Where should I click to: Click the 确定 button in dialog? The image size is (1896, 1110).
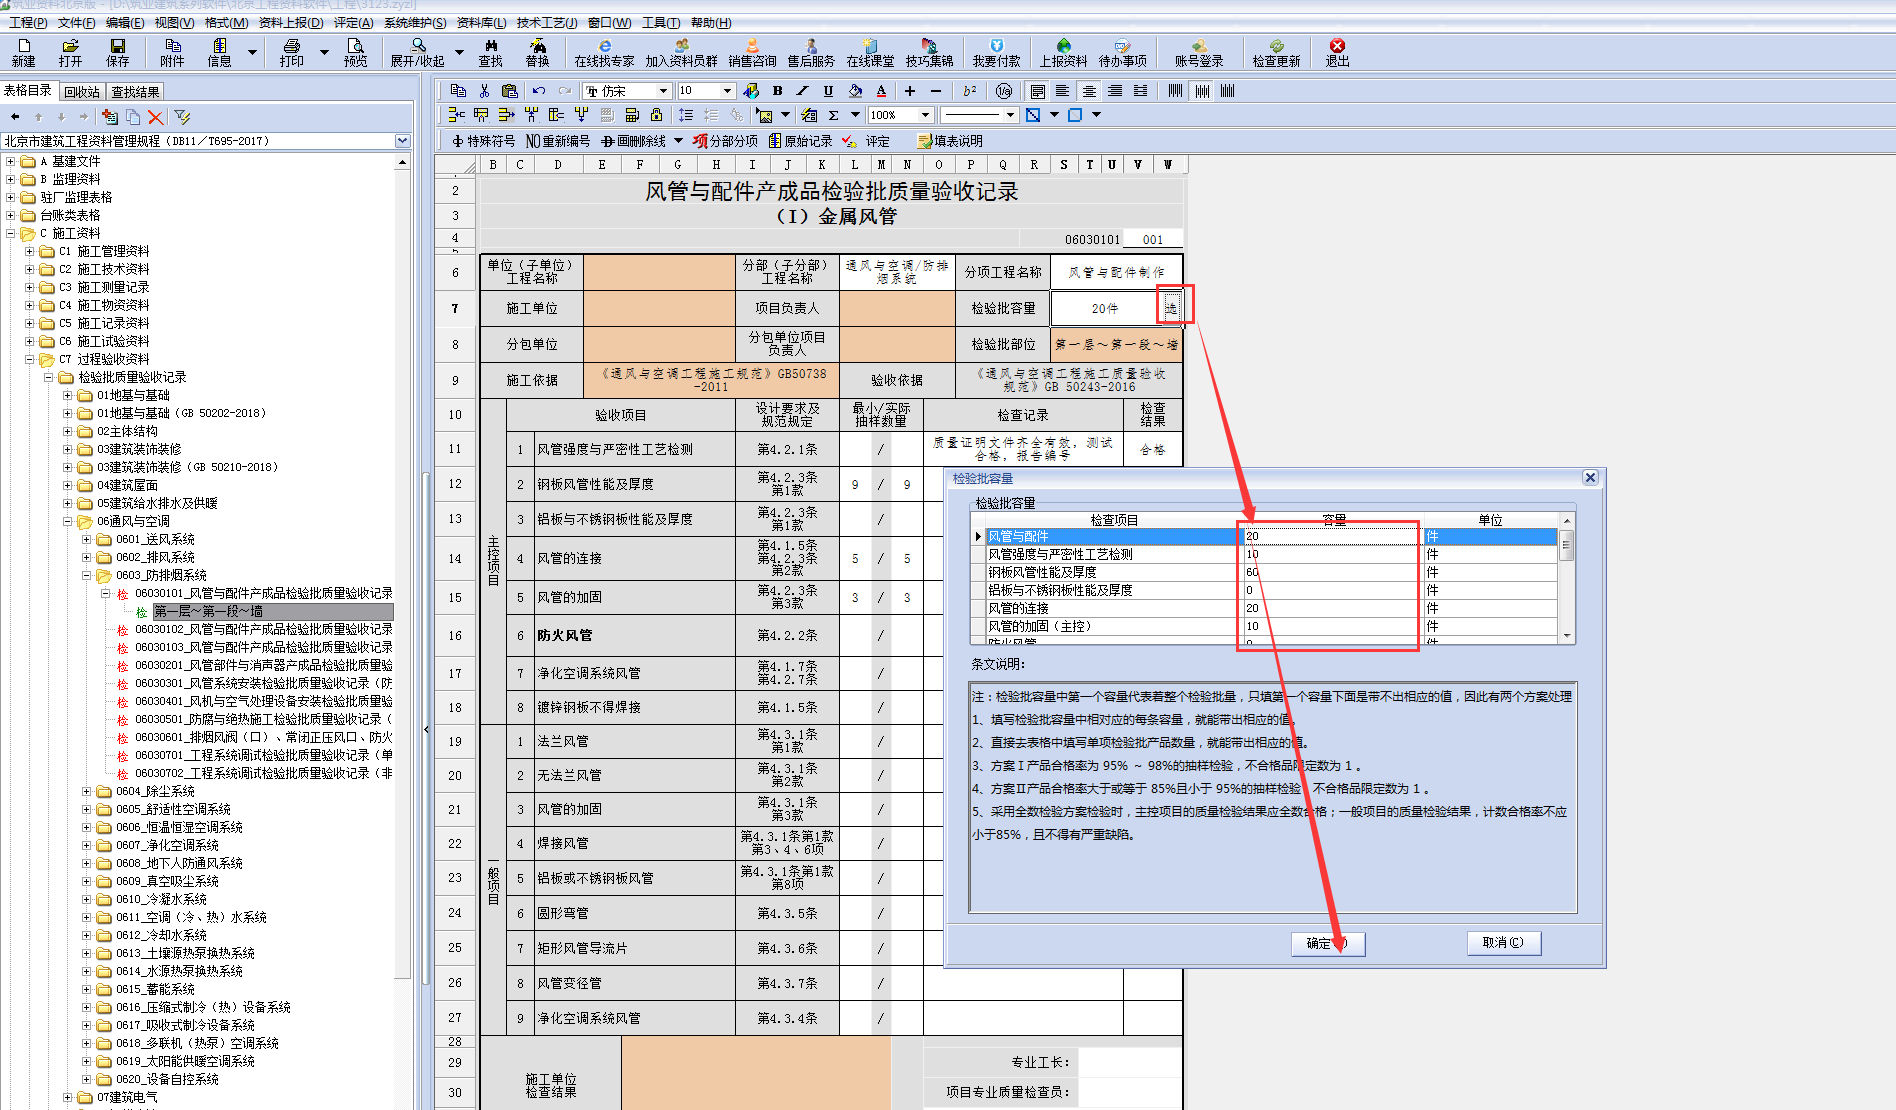[x=1327, y=943]
